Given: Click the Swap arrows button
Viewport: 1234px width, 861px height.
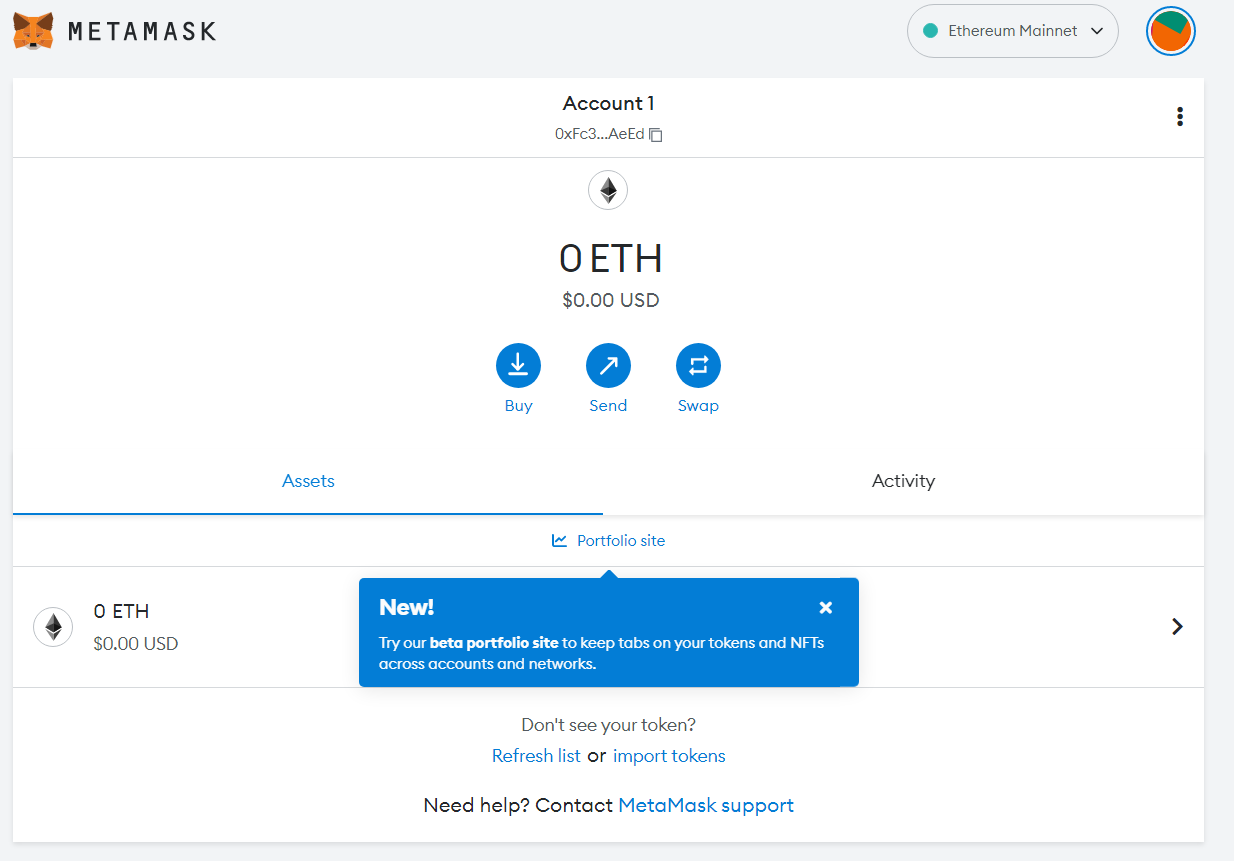Looking at the screenshot, I should pyautogui.click(x=698, y=366).
